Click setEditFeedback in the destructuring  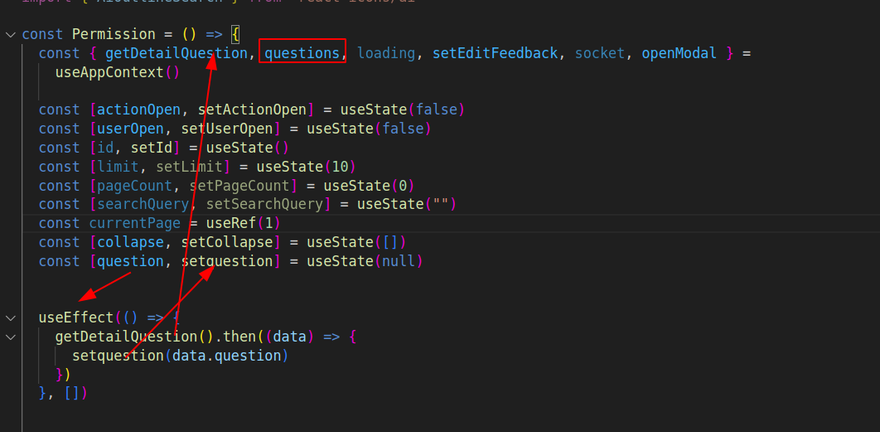(x=495, y=53)
